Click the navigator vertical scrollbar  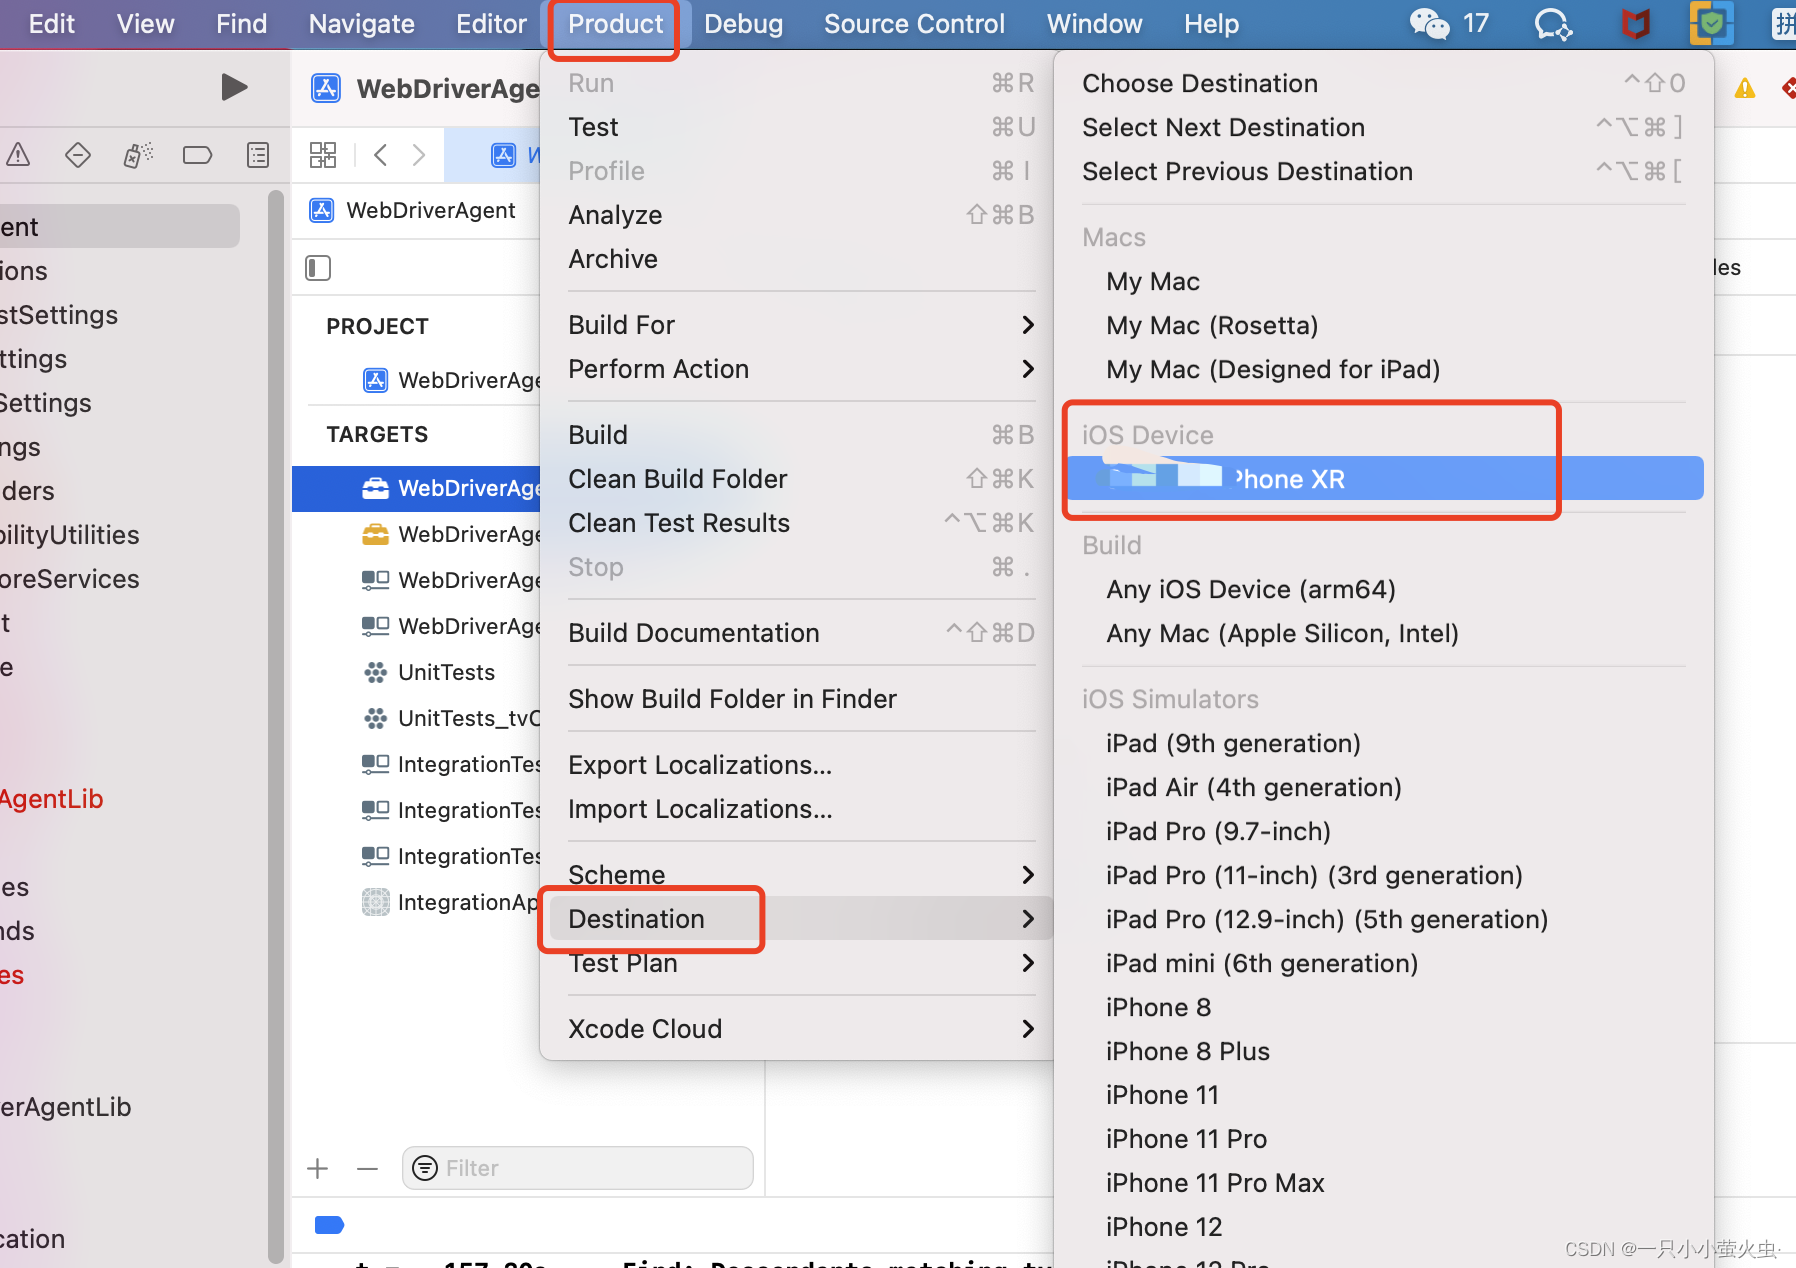(x=276, y=725)
